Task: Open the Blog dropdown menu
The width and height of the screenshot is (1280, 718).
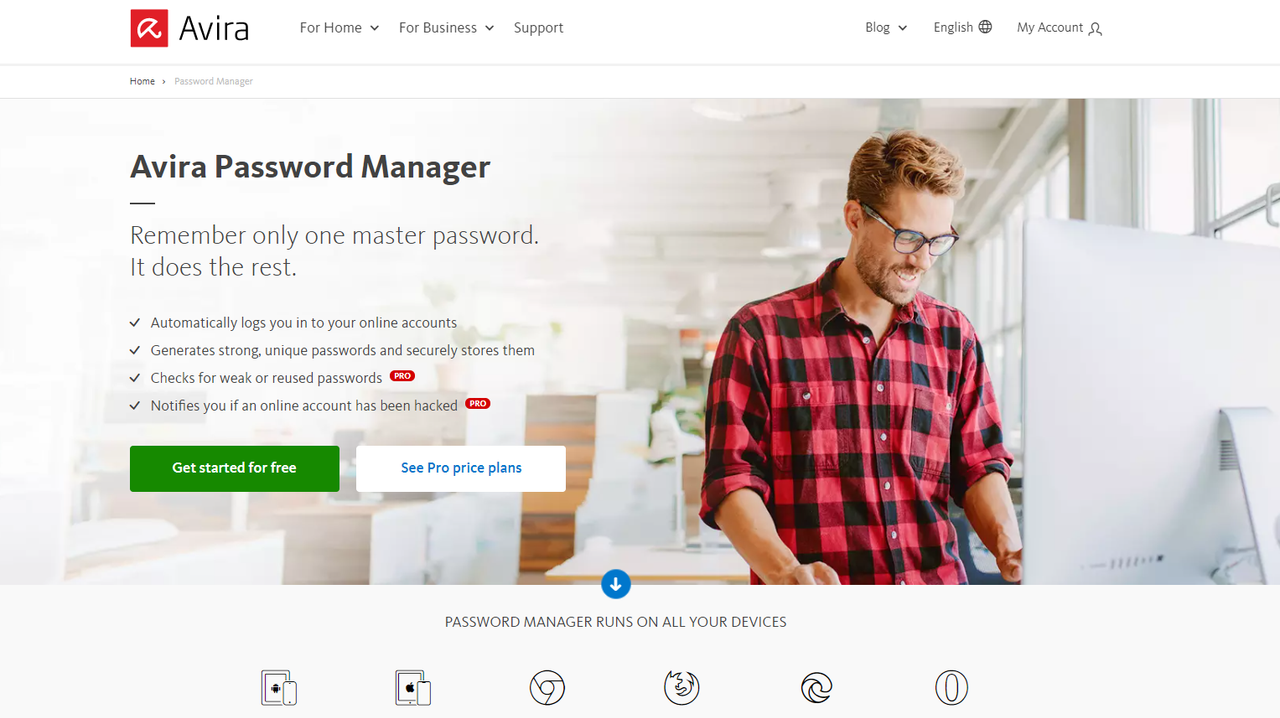Action: (886, 28)
